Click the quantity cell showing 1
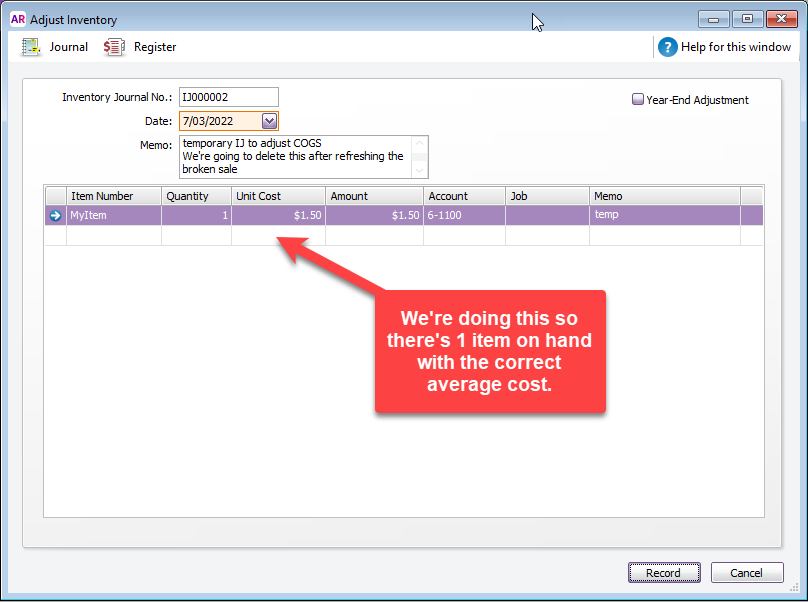Viewport: 808px width, 602px height. 196,215
